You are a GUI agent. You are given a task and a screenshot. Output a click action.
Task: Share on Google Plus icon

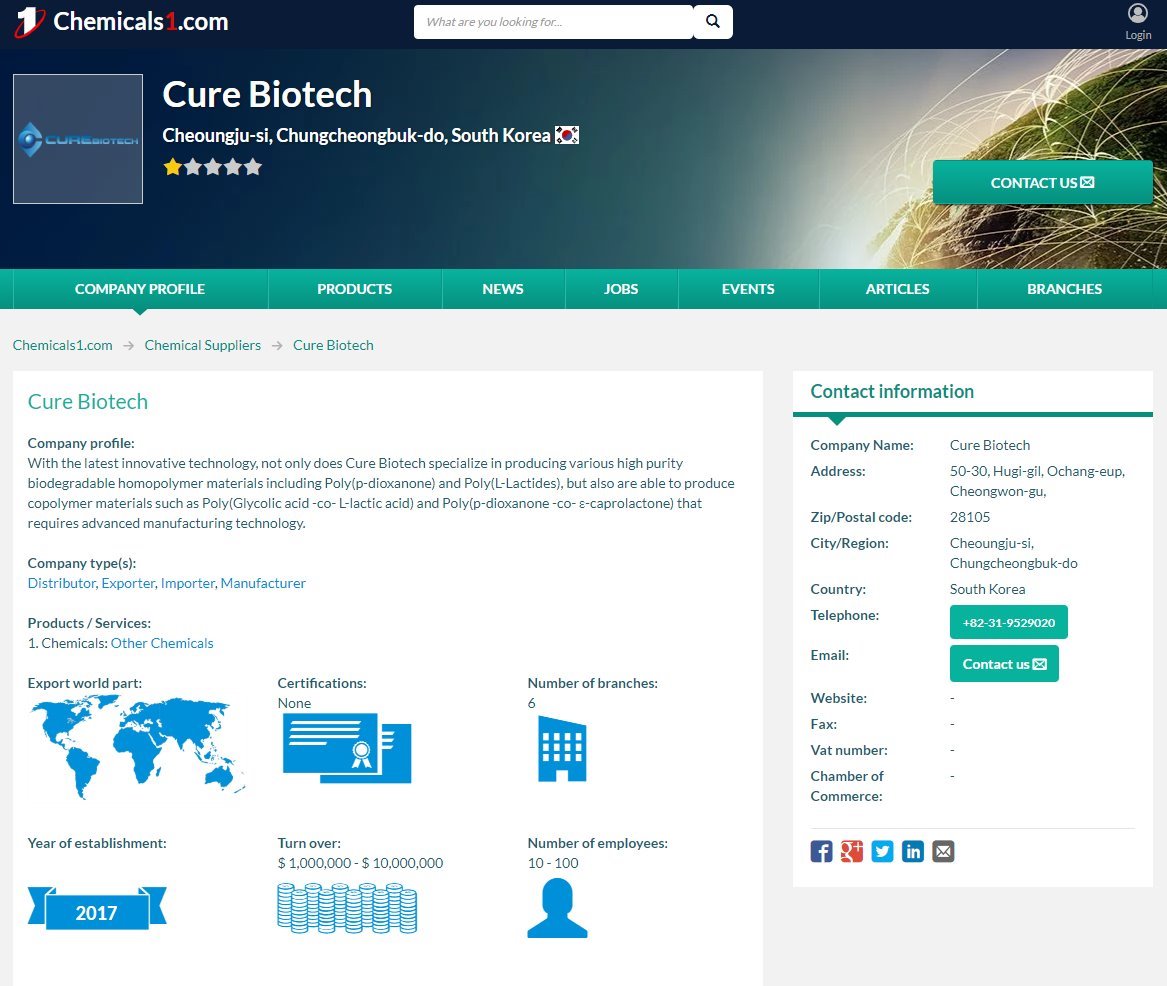[852, 851]
